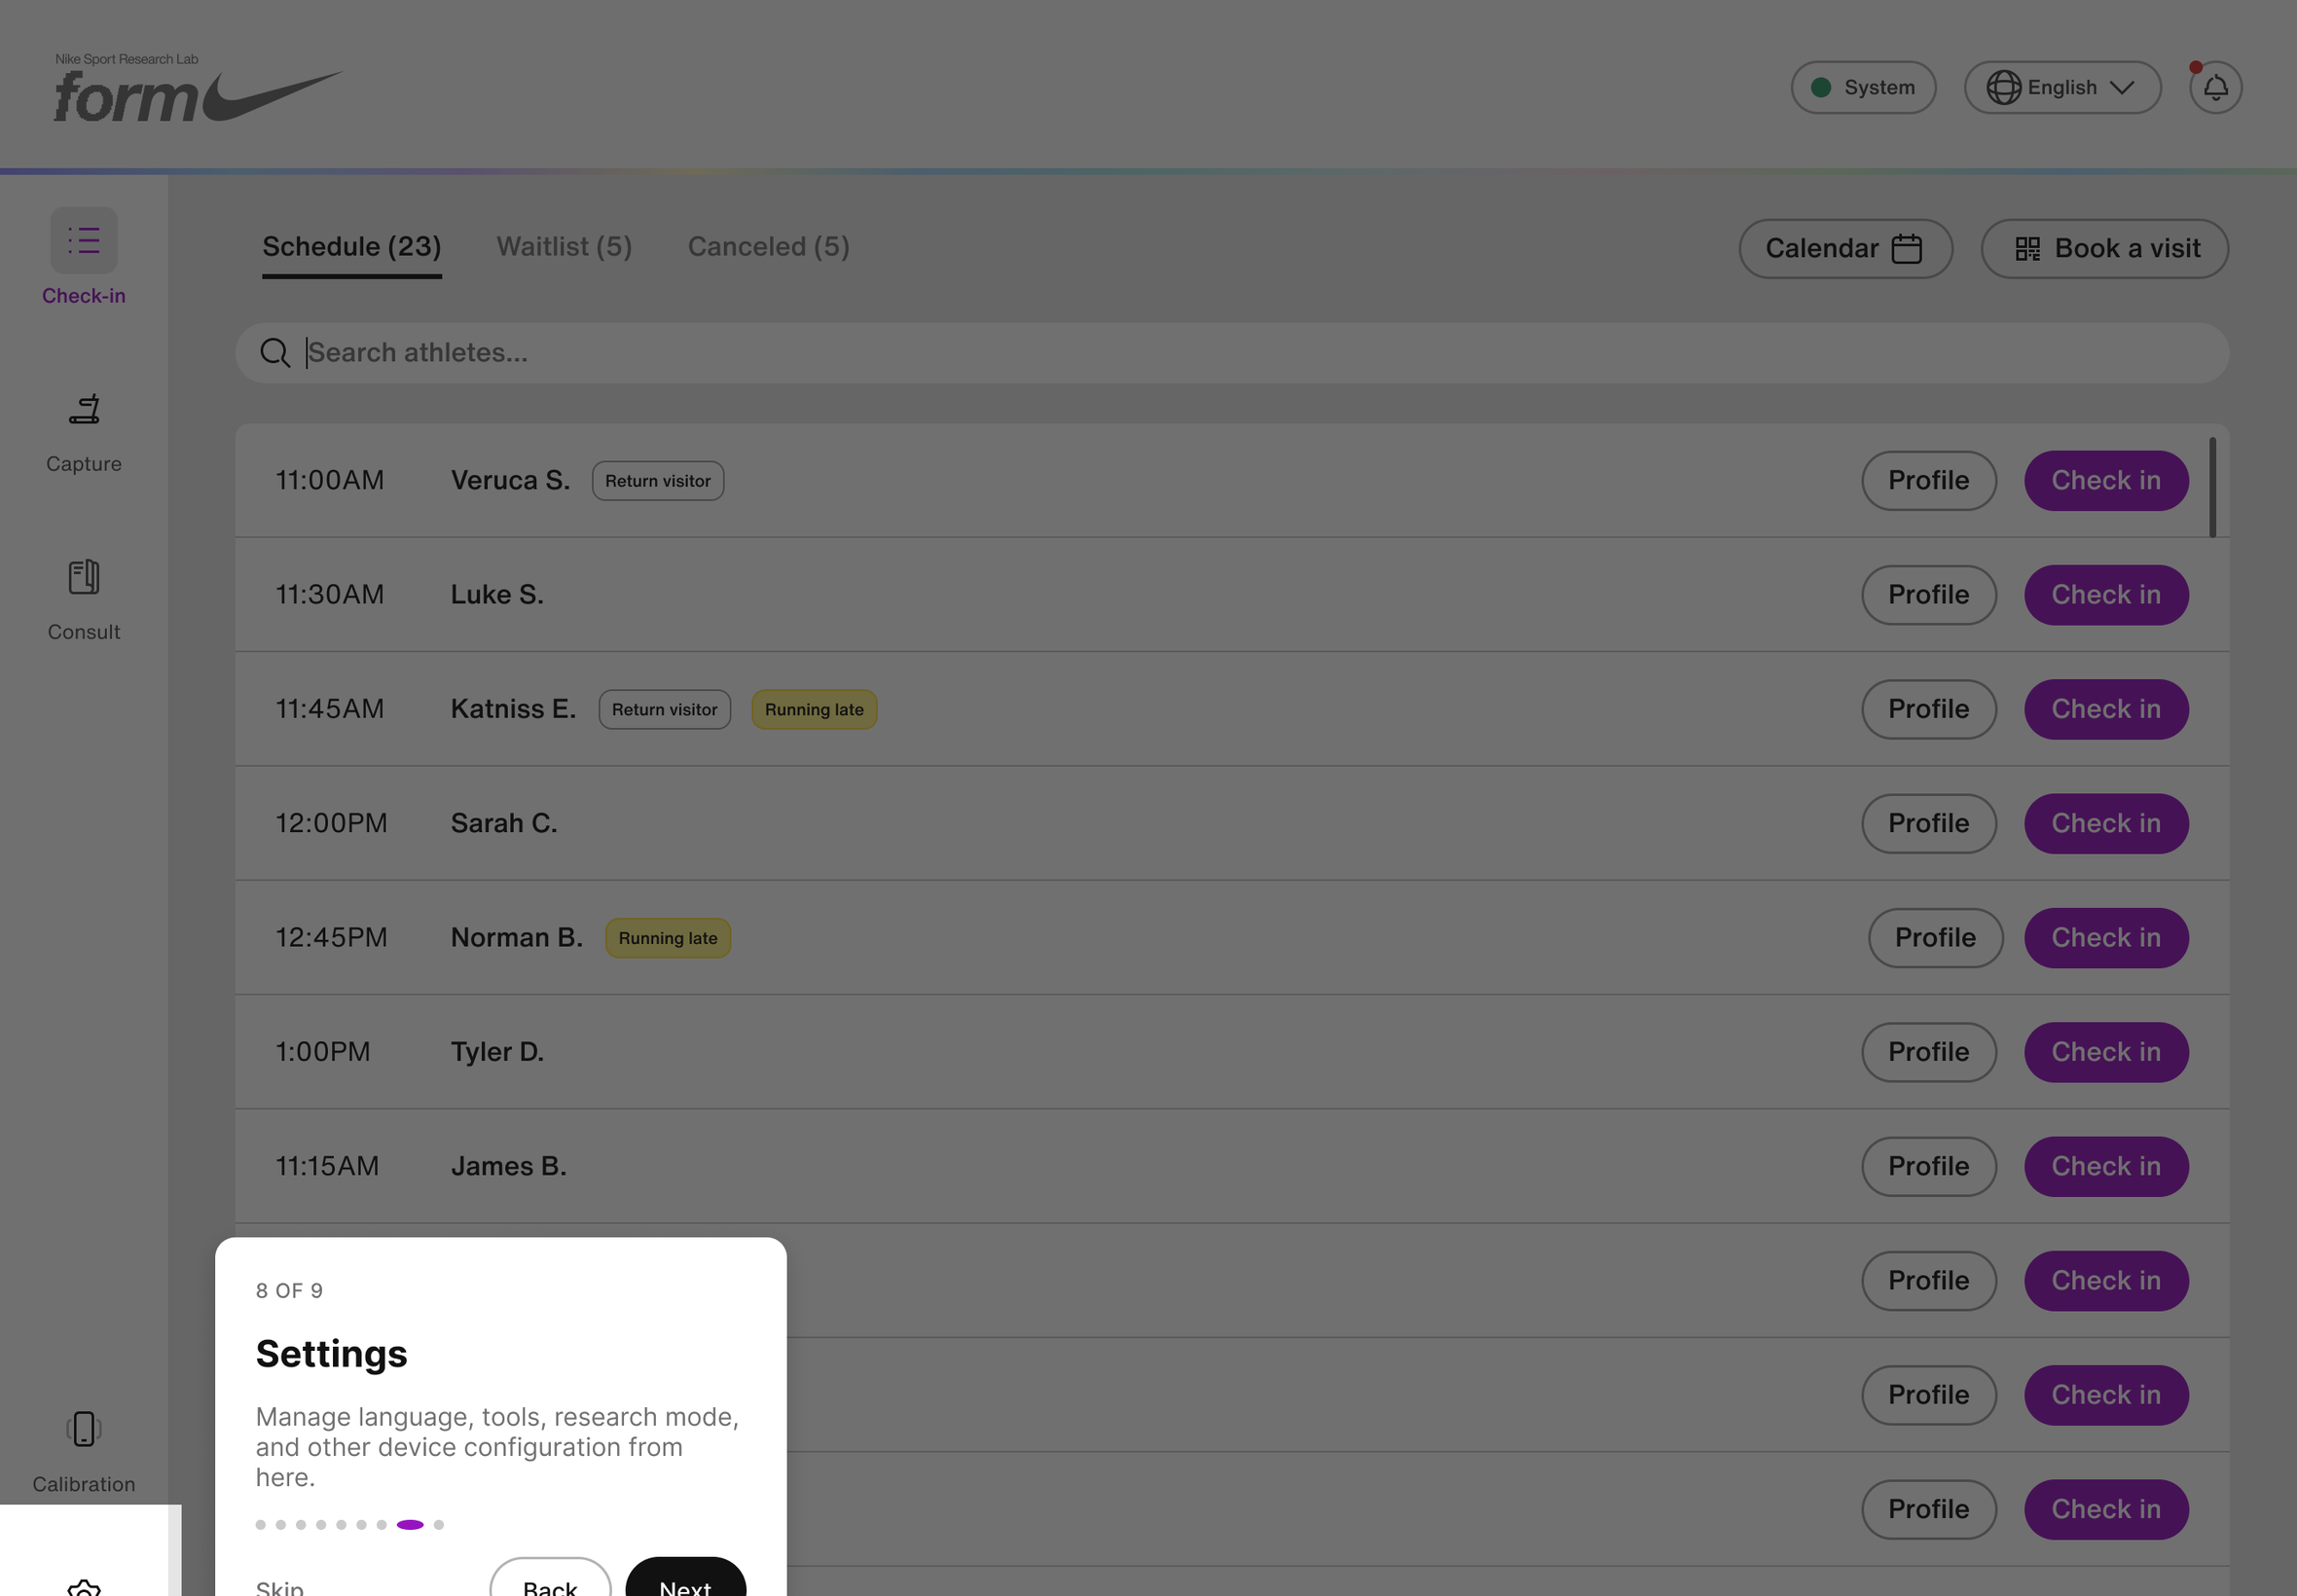Screen dimensions: 2297x1596
Task: Select the last tour progress dot
Action: [x=439, y=1525]
